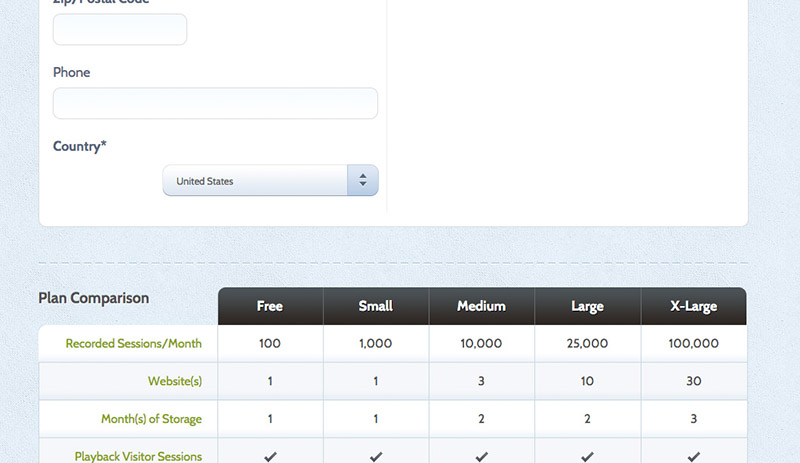Select the Large plan column header
This screenshot has width=800, height=463.
[x=587, y=306]
